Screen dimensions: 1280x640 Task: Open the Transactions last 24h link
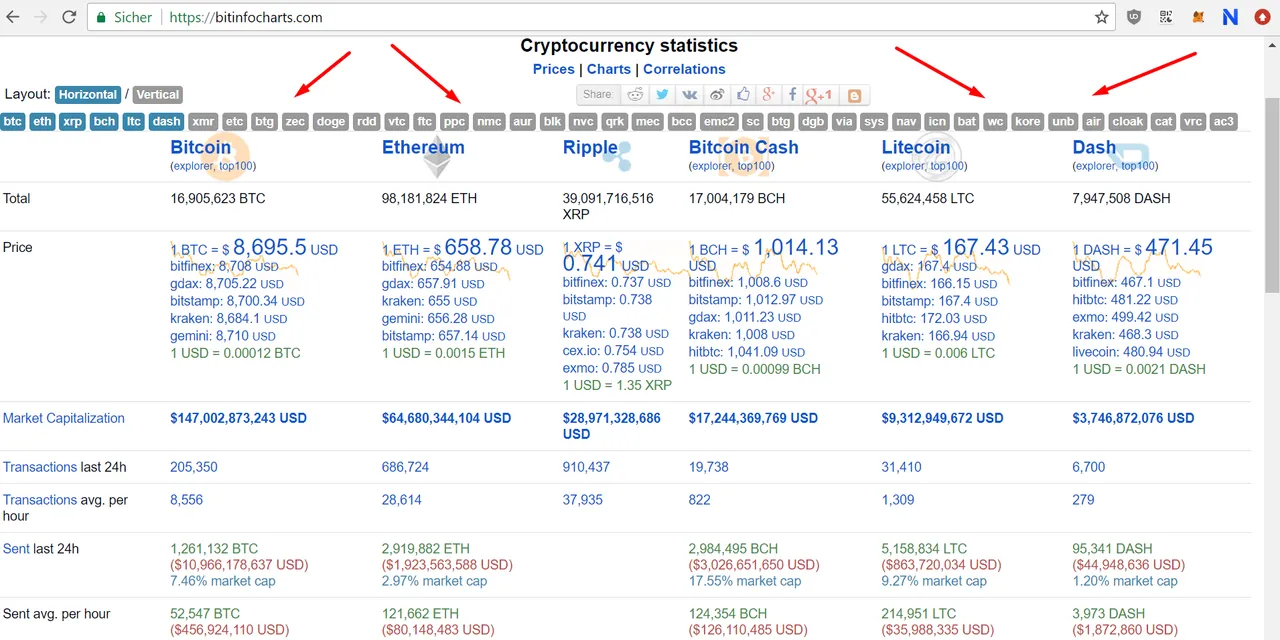pos(40,467)
